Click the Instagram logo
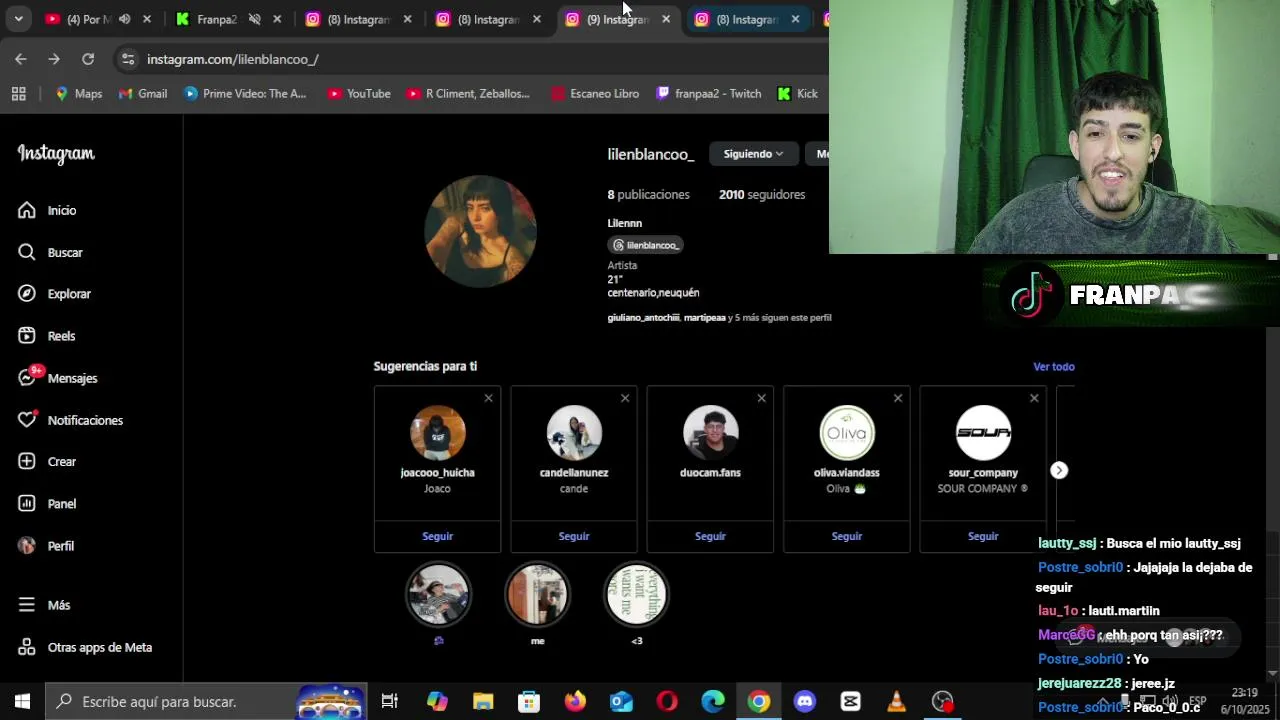The height and width of the screenshot is (720, 1280). [56, 154]
